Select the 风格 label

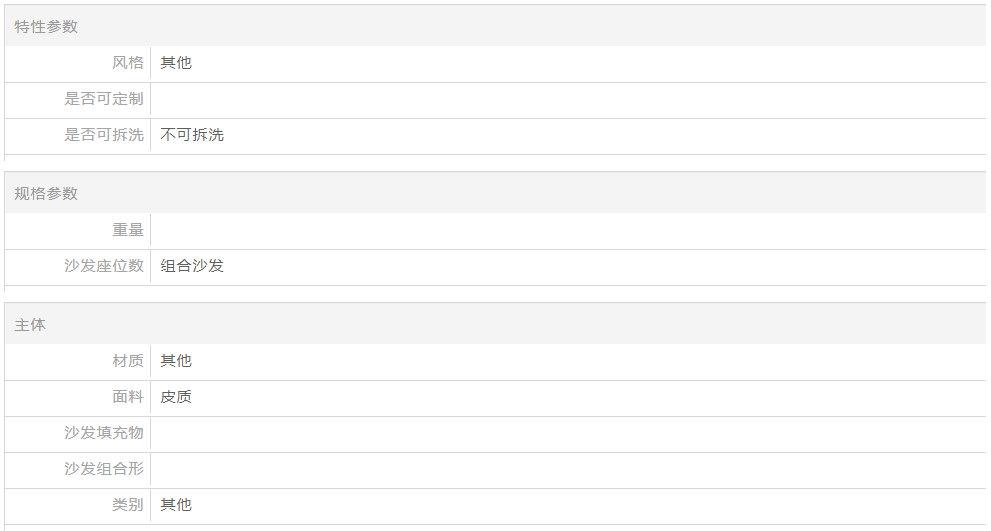pyautogui.click(x=128, y=63)
